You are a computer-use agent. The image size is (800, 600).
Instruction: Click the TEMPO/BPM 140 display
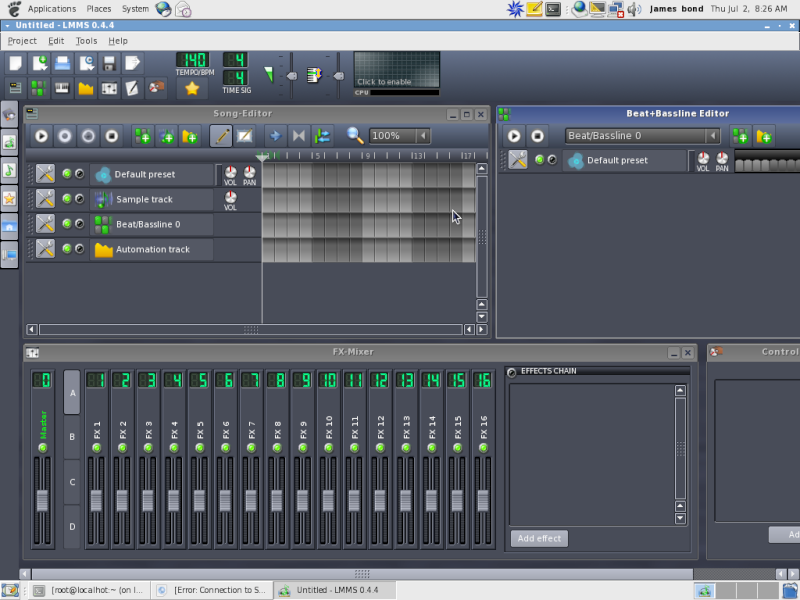point(193,60)
